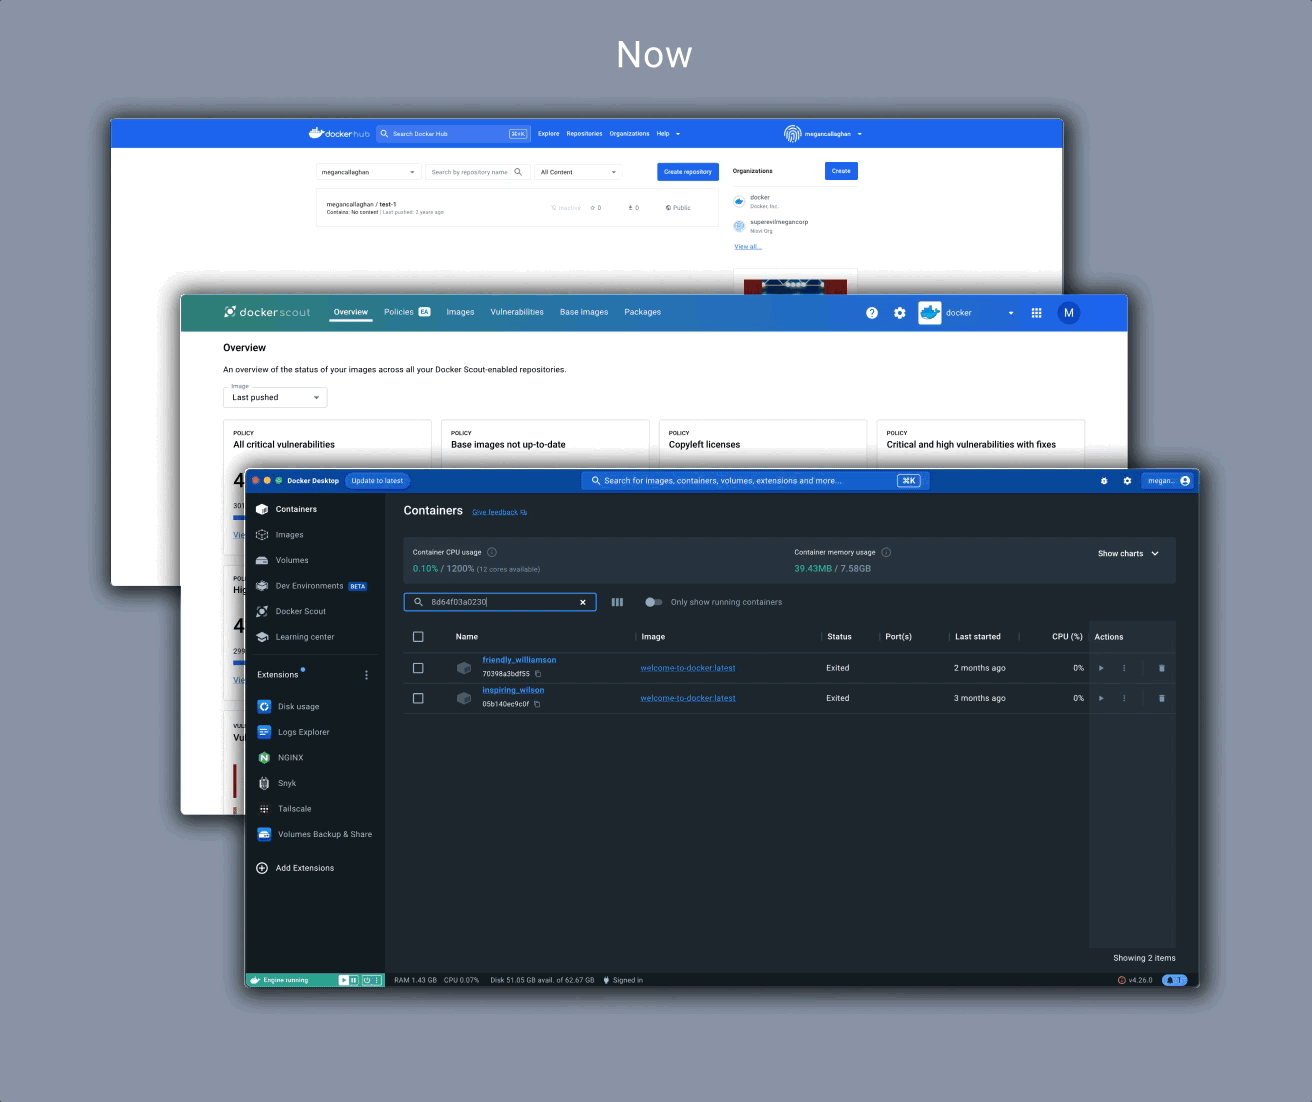Open the Disk usage extension
1312x1102 pixels.
pyautogui.click(x=297, y=706)
